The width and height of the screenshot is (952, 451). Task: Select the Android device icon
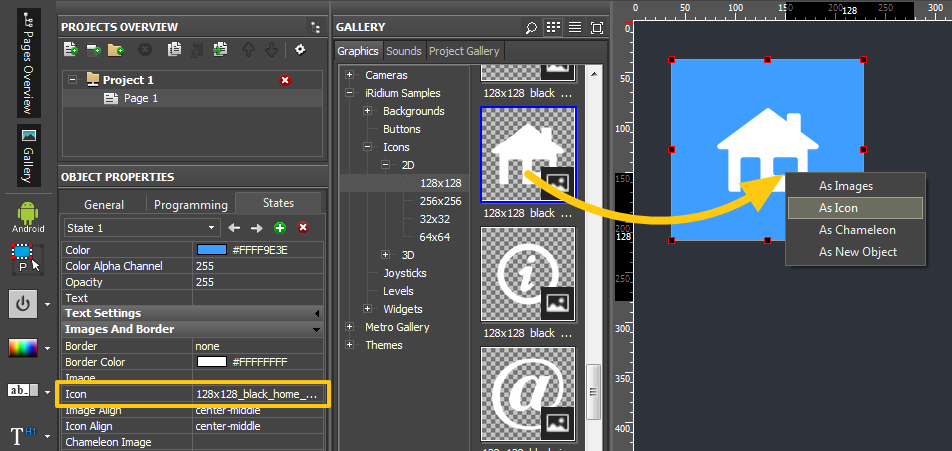point(28,218)
